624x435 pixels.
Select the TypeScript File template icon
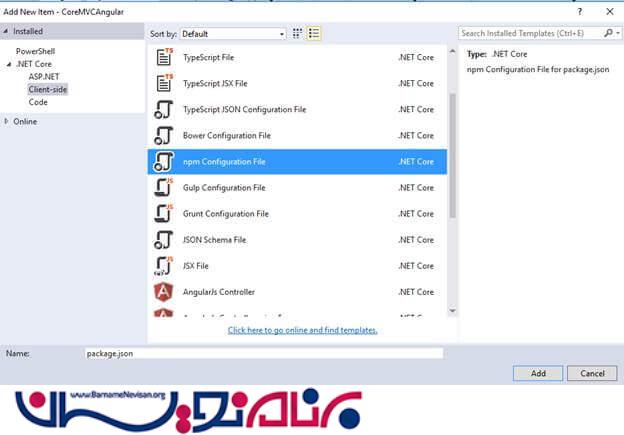pyautogui.click(x=164, y=58)
